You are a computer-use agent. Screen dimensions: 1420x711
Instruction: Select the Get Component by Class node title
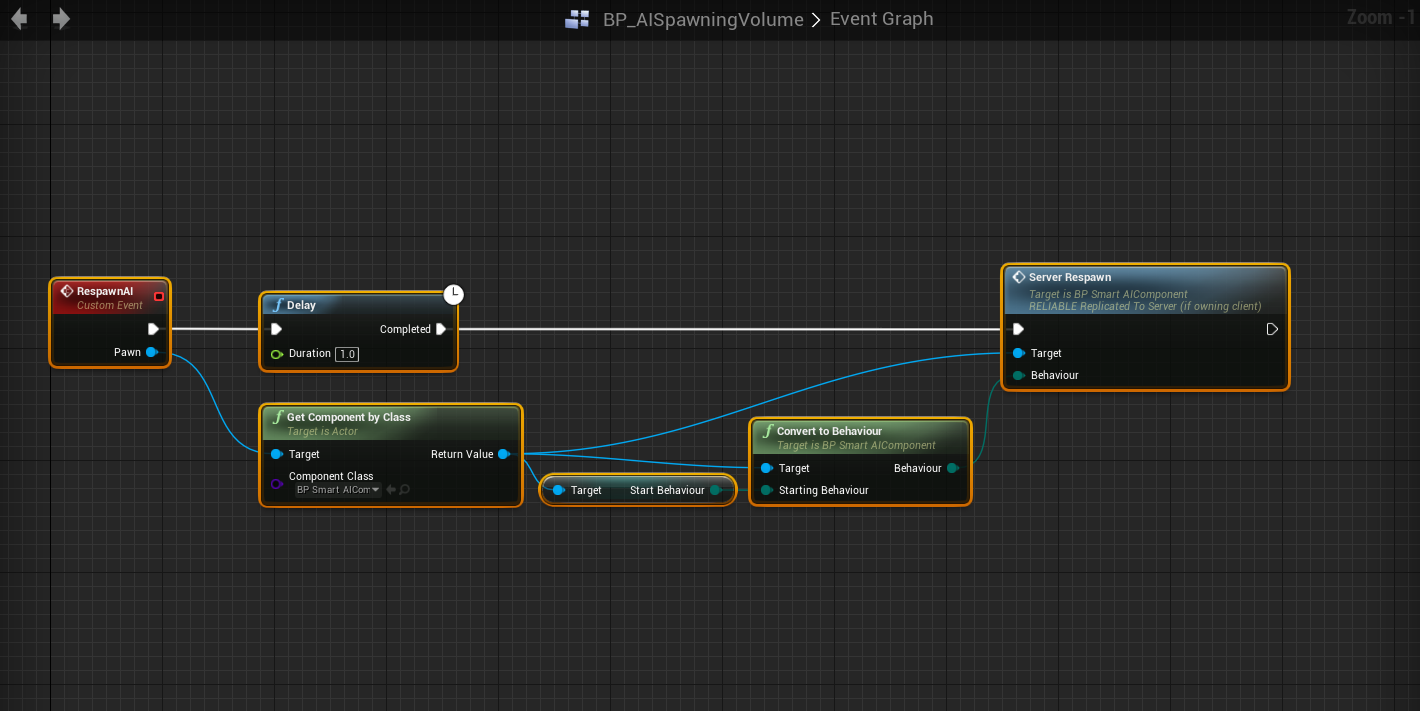[x=348, y=417]
